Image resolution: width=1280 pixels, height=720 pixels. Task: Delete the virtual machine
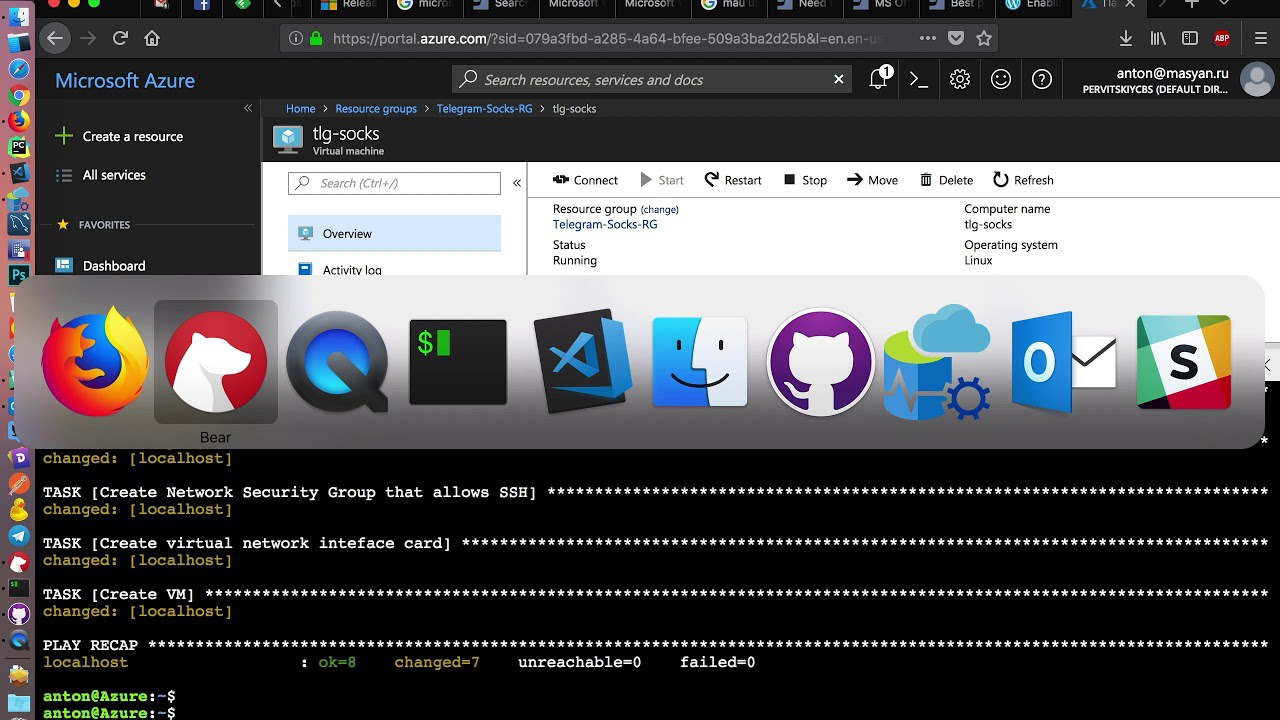pos(946,180)
